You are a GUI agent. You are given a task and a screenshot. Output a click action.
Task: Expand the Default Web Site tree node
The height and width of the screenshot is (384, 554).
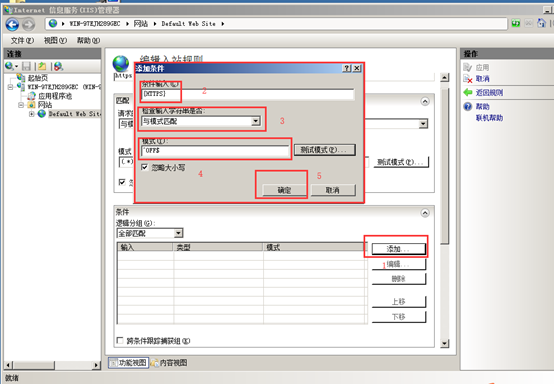(x=31, y=114)
